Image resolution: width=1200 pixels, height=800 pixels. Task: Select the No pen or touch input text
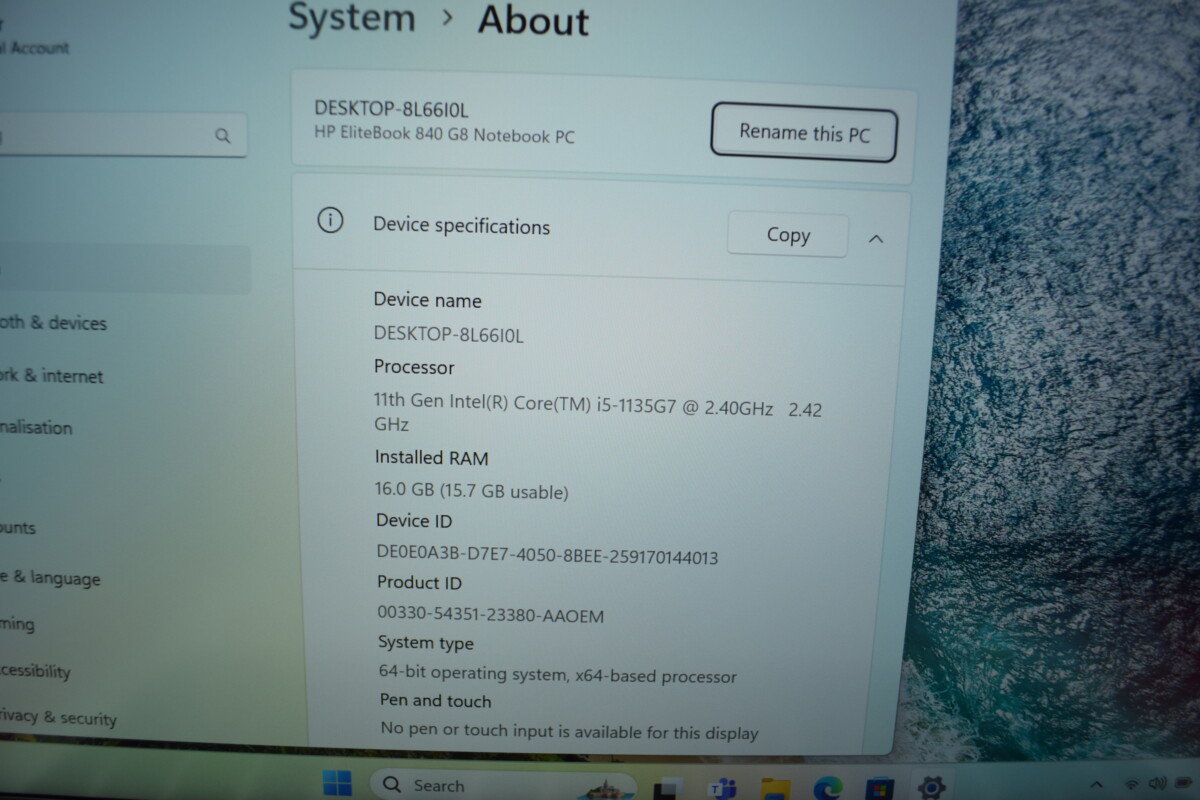coord(570,731)
